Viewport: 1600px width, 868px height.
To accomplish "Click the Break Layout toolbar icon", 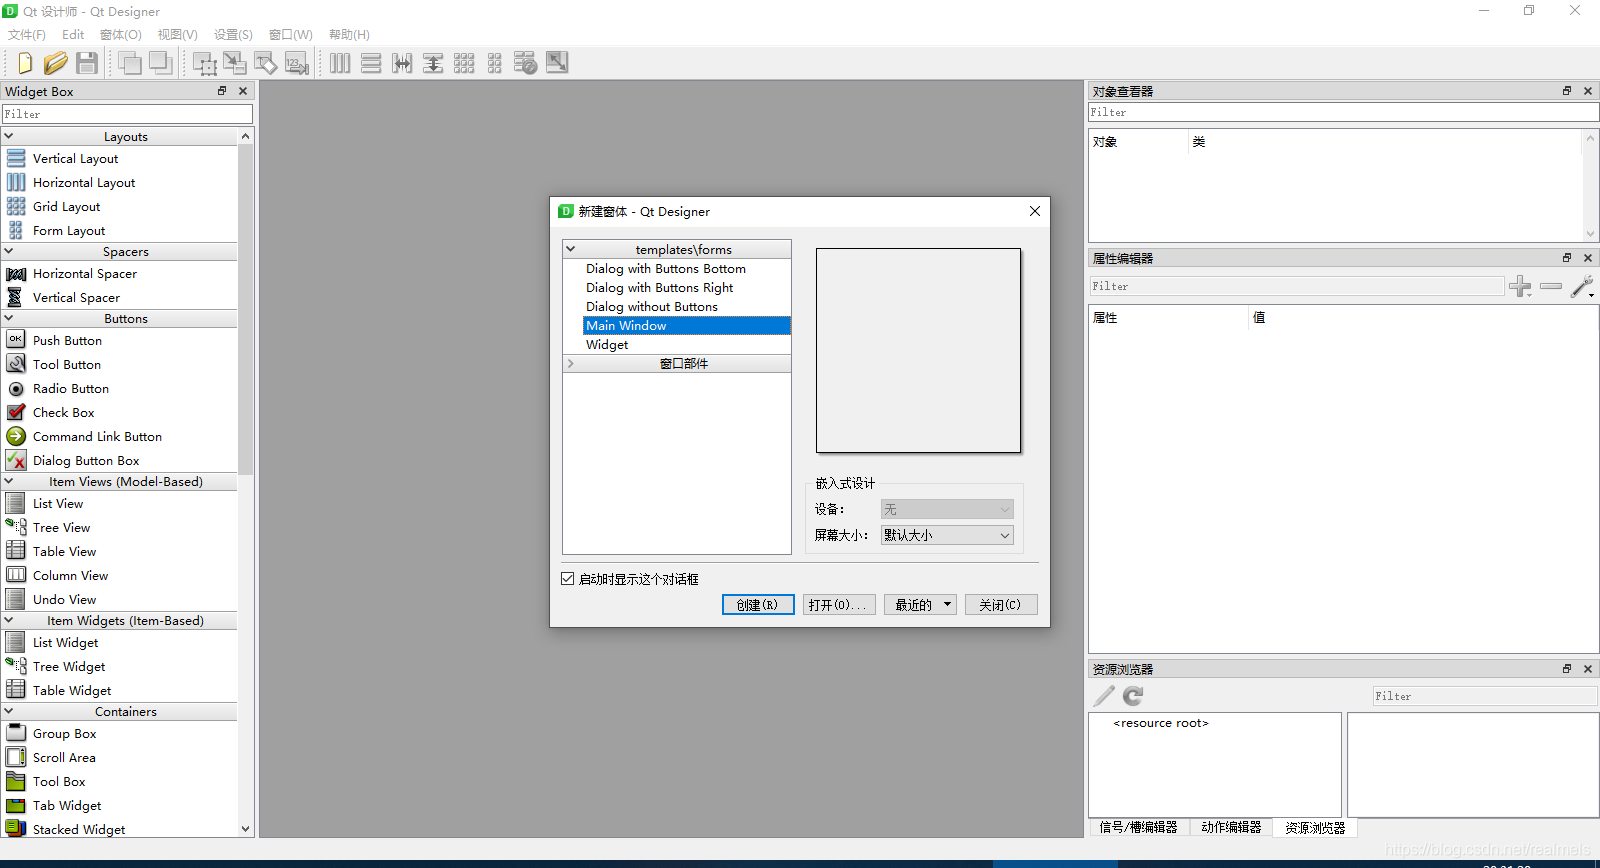I will pyautogui.click(x=526, y=63).
